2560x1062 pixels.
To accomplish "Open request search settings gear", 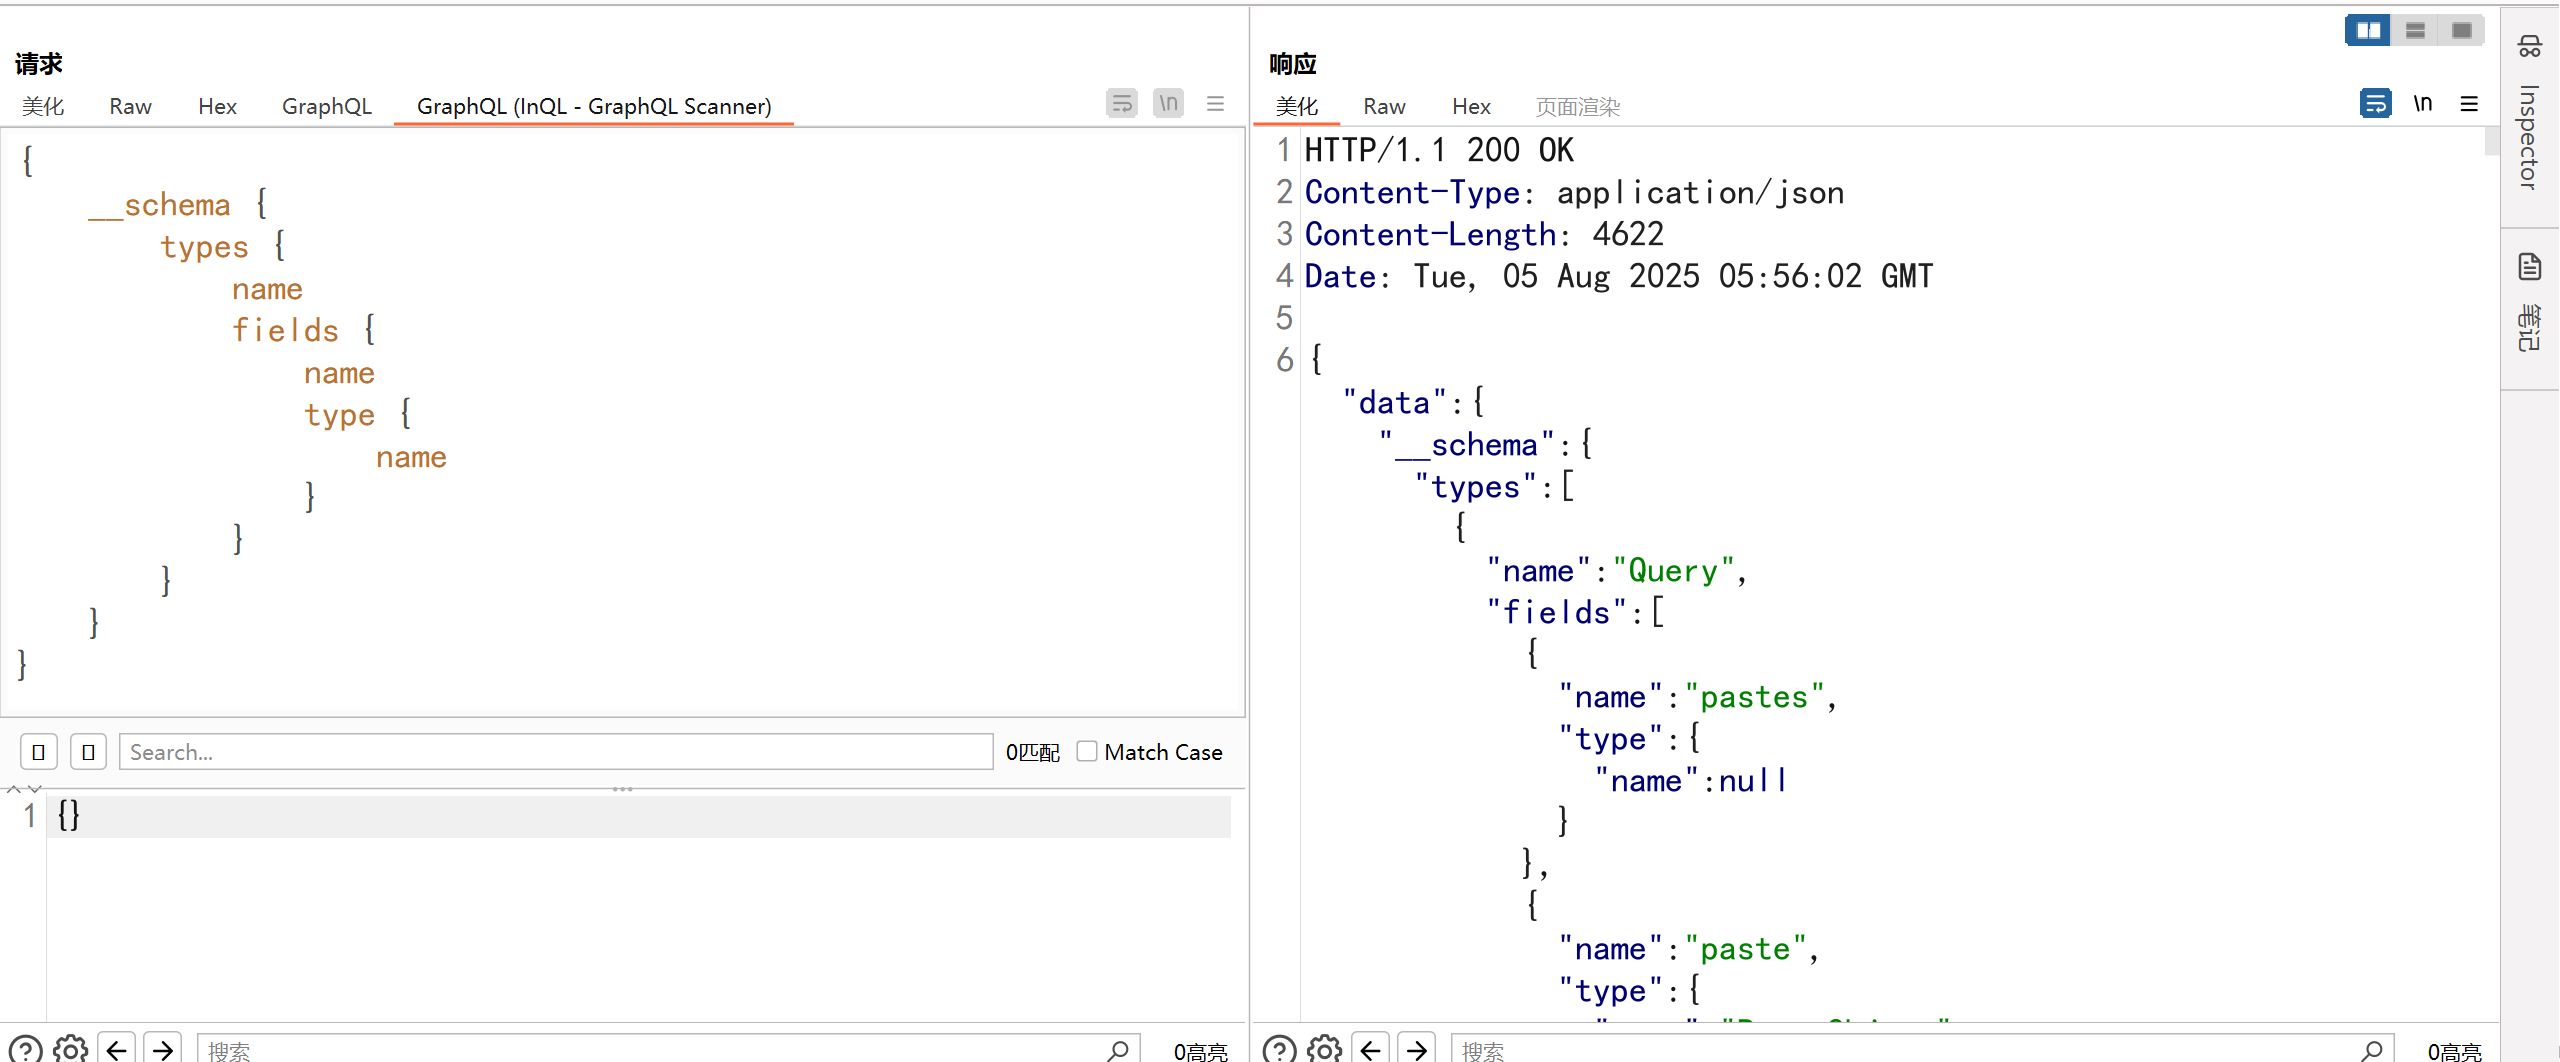I will click(x=70, y=1049).
